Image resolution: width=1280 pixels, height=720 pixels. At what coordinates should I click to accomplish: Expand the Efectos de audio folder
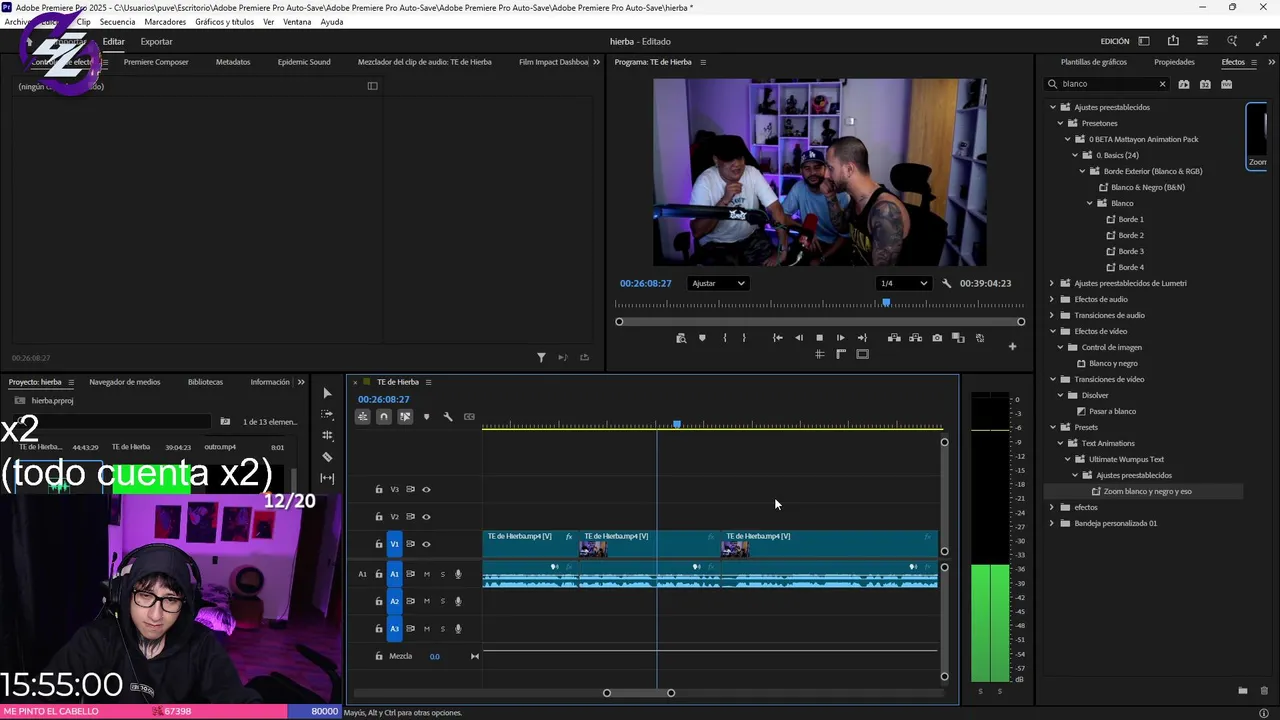pos(1052,299)
